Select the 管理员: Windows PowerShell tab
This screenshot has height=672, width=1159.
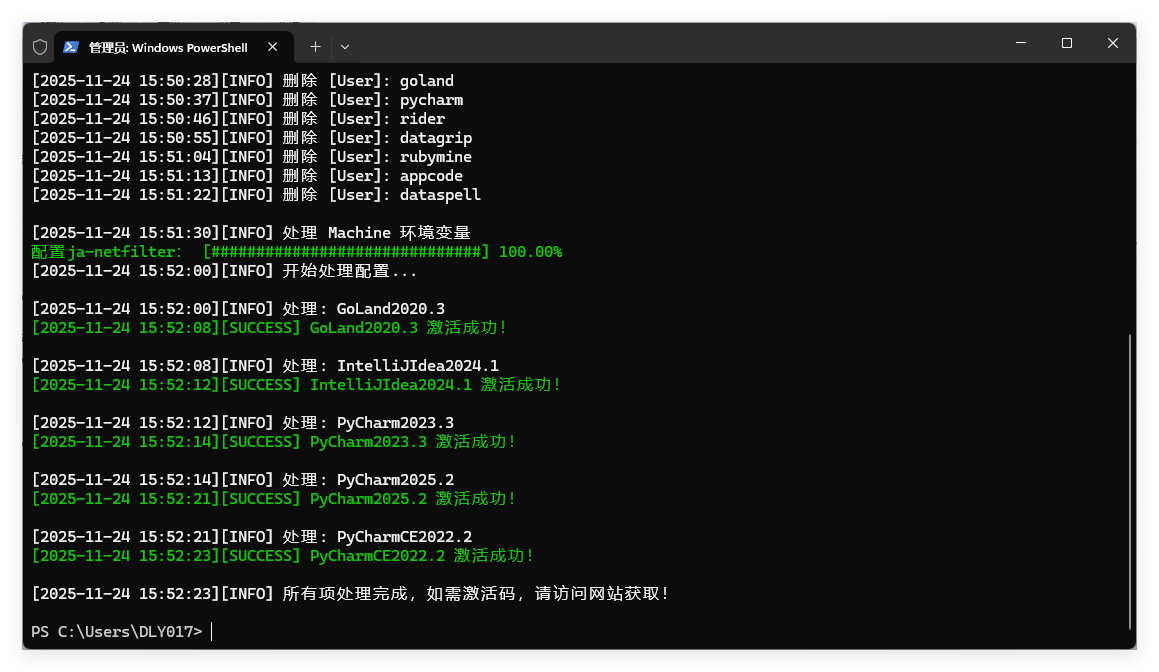[x=170, y=46]
